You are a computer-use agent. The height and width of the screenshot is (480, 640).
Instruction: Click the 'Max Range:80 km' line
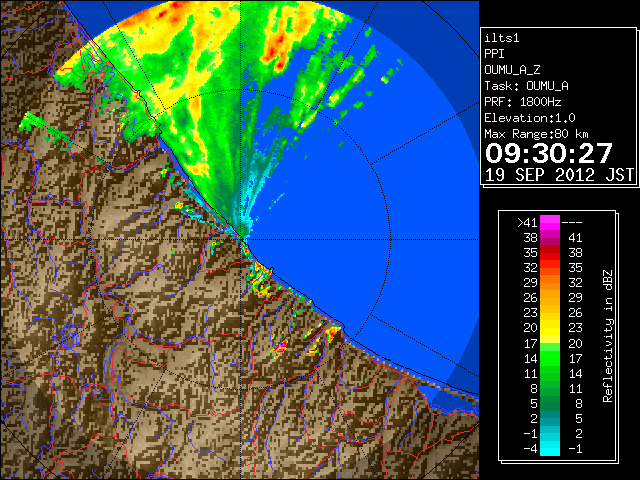tap(536, 134)
